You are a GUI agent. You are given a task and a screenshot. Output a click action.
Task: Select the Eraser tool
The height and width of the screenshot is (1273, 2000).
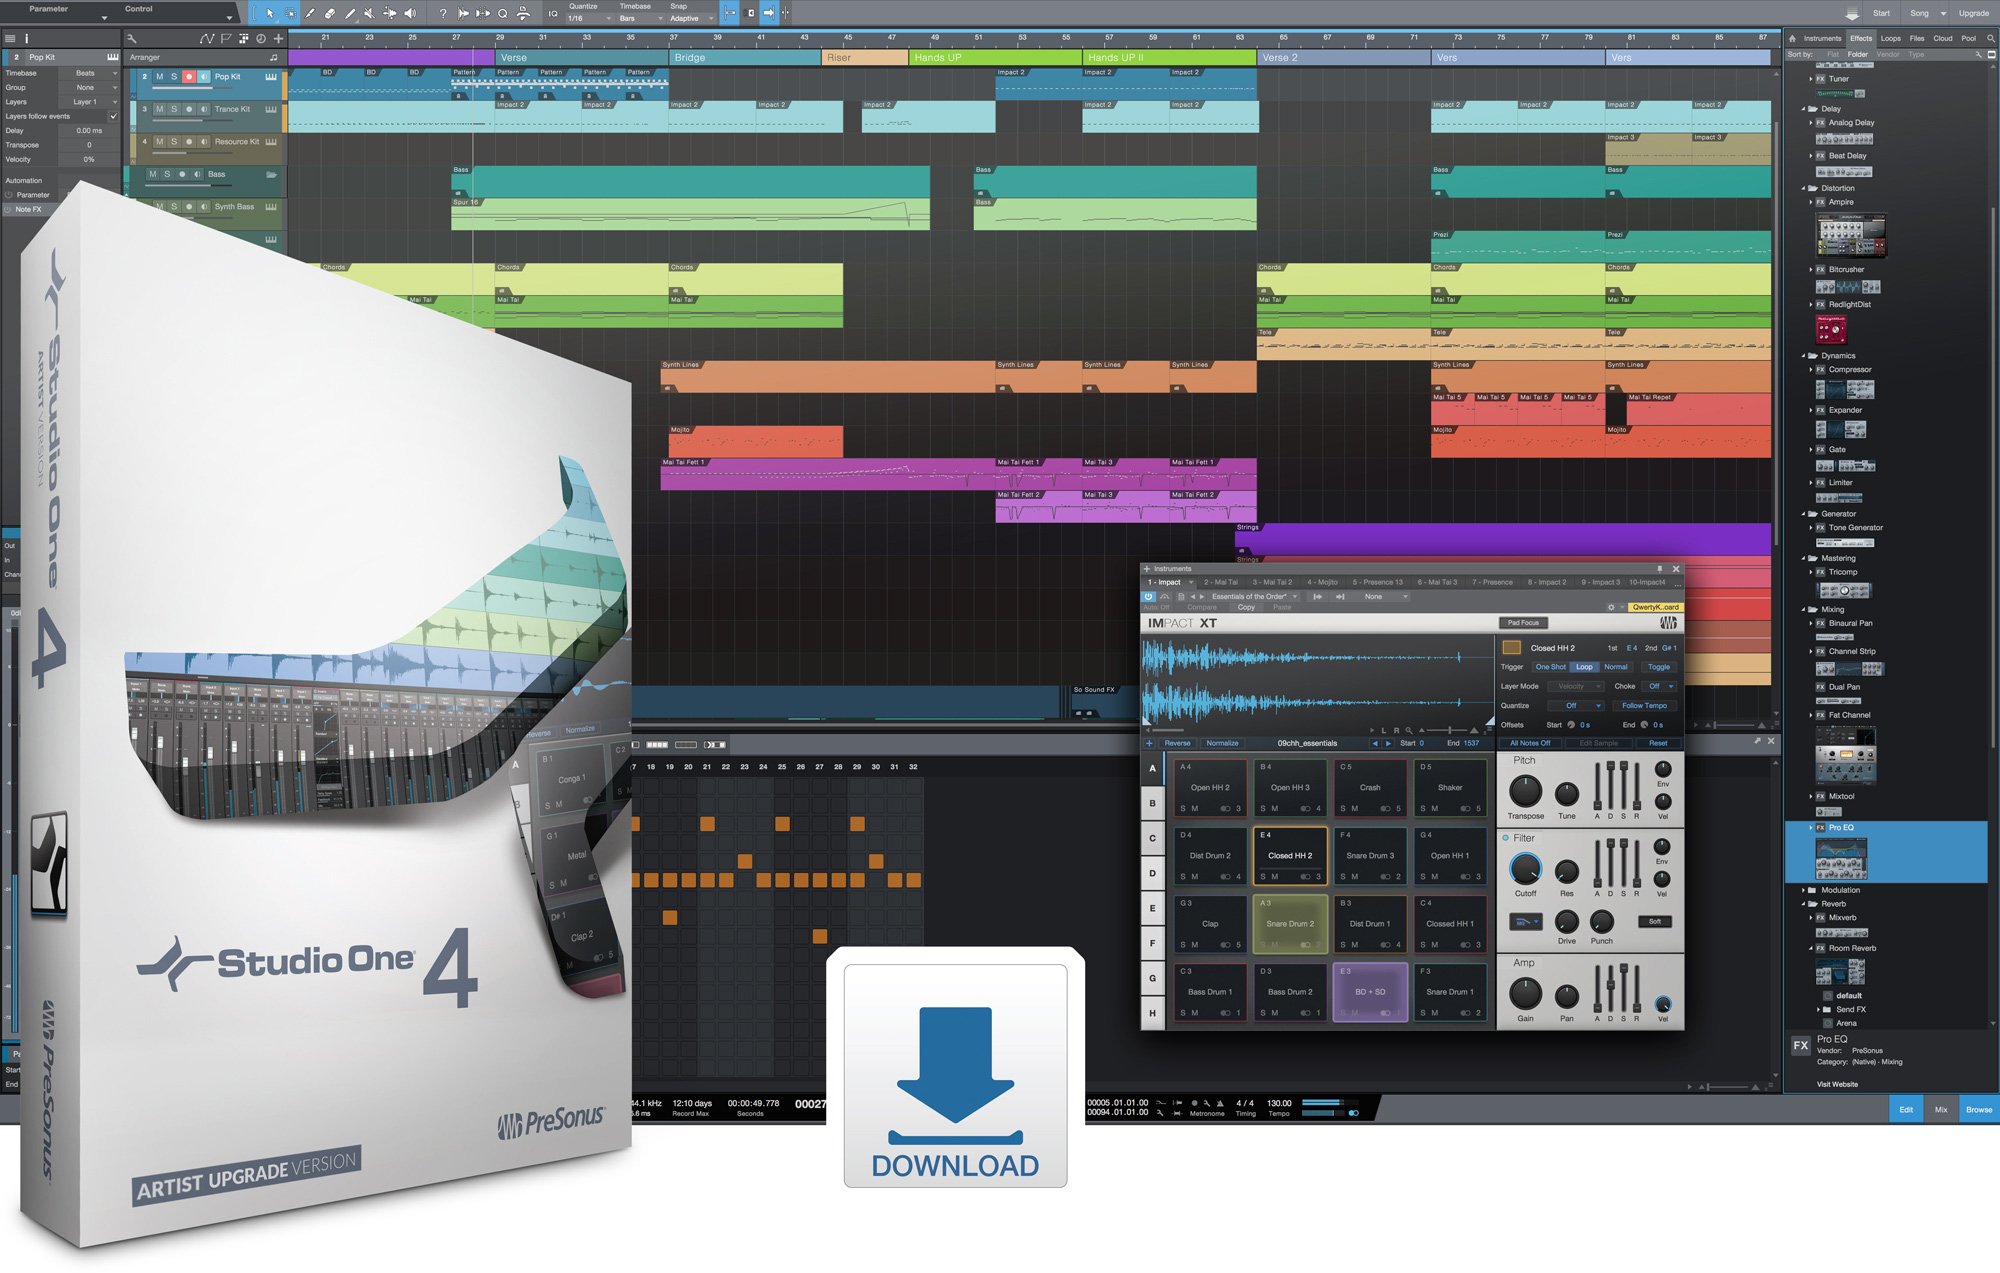[330, 13]
